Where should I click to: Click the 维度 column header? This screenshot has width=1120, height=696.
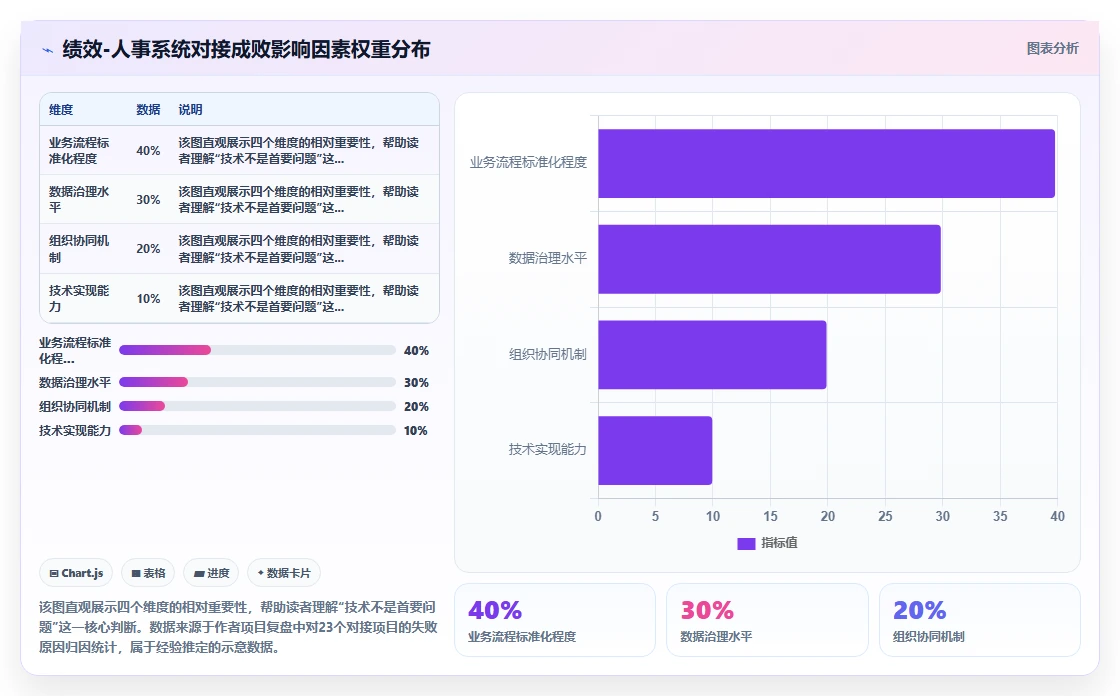pos(61,109)
